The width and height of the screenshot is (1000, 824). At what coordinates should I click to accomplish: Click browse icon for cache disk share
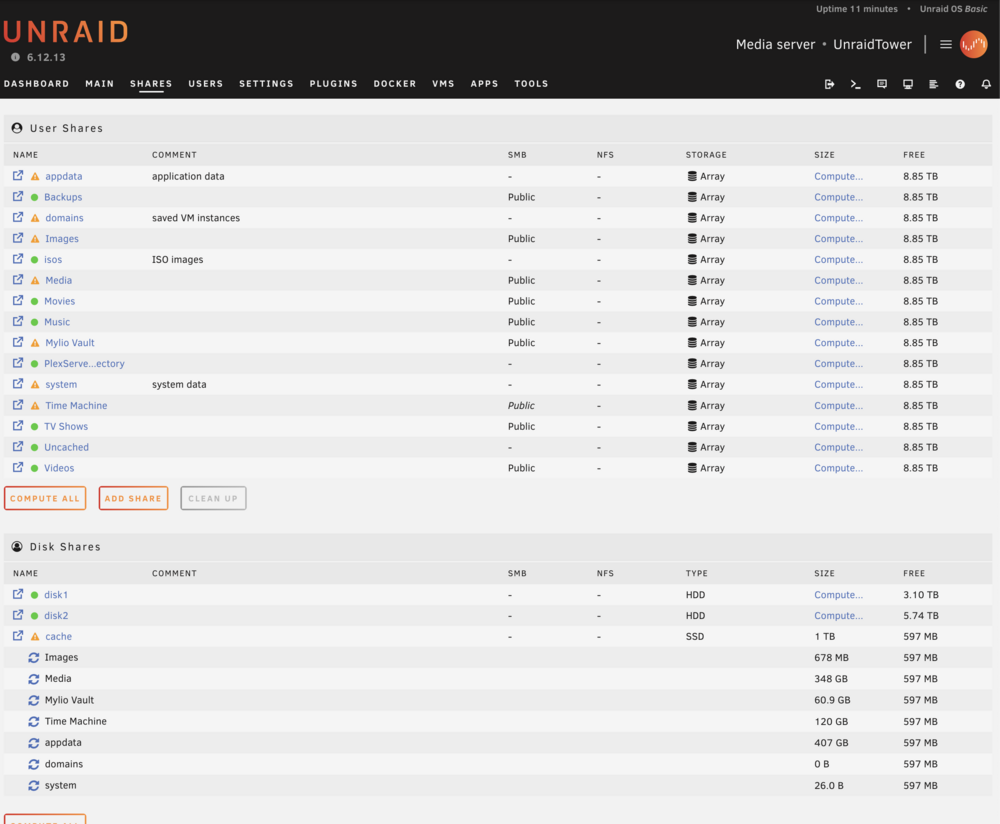(18, 636)
